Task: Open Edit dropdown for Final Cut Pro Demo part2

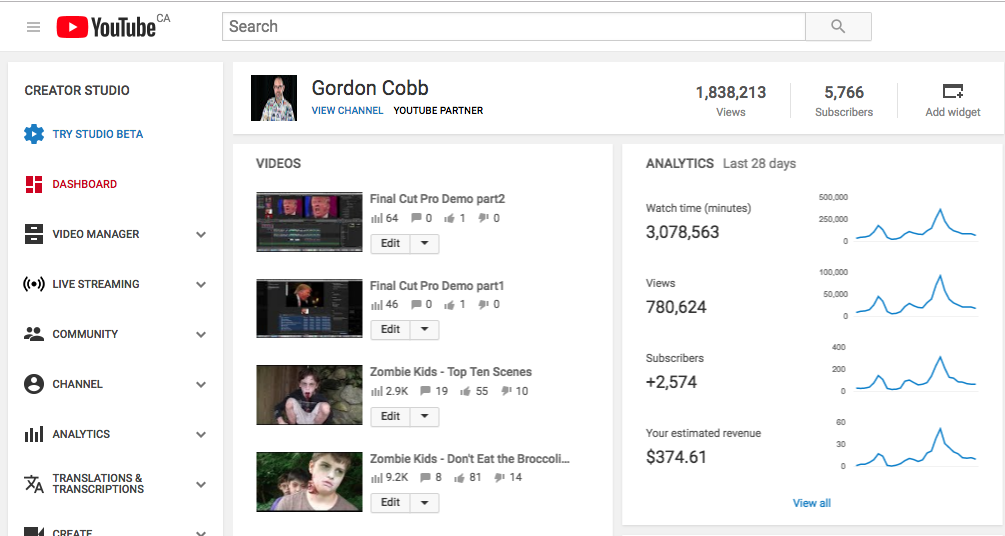Action: point(424,244)
